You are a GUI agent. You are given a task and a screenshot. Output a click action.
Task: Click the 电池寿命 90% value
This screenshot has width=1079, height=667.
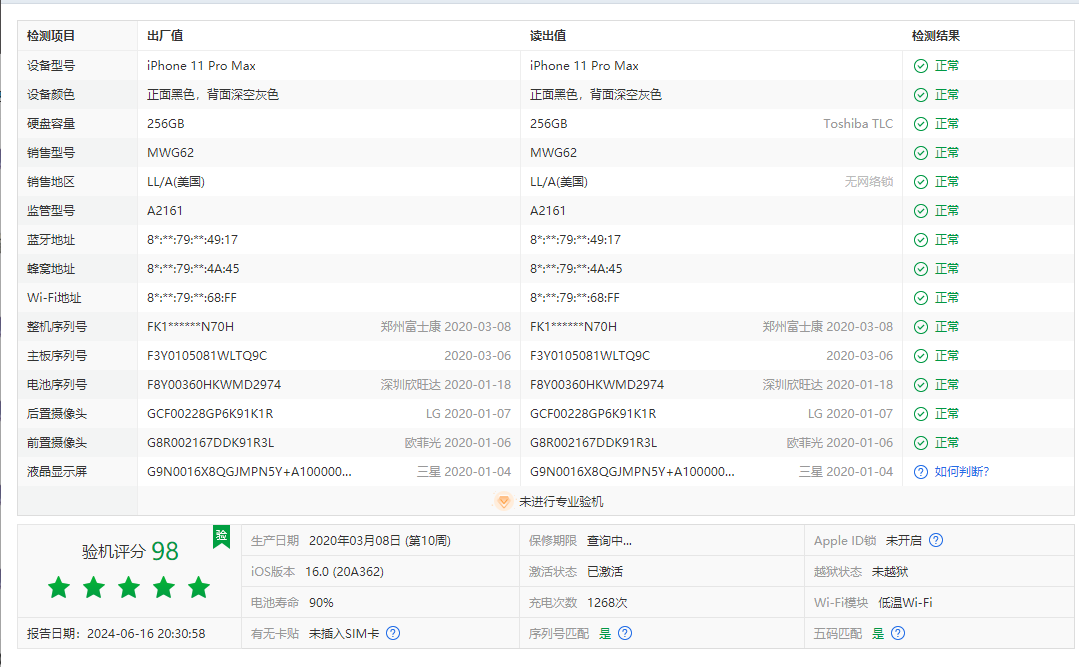321,602
